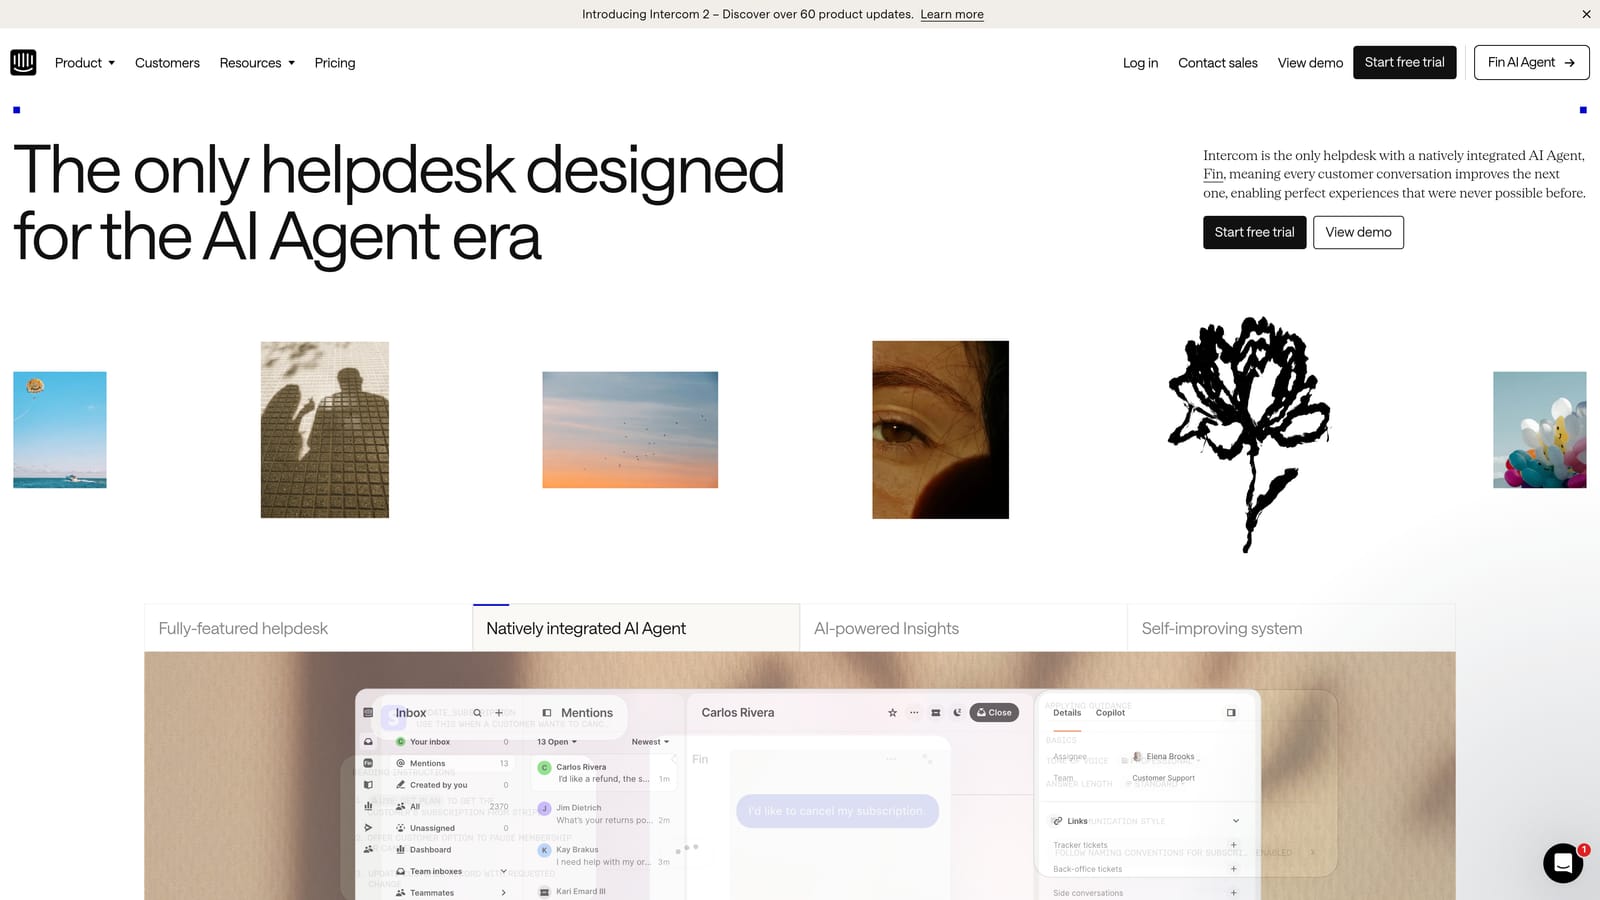Open the Pricing page

[x=335, y=63]
